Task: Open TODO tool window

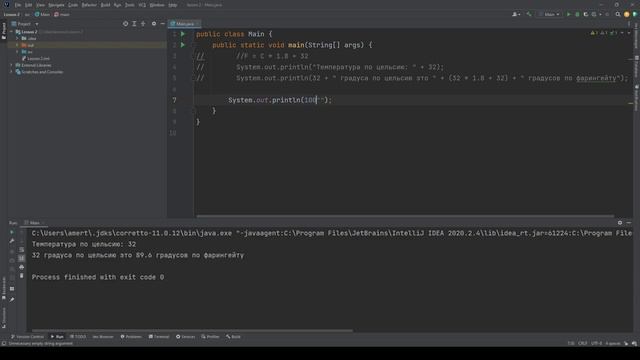Action: (x=78, y=337)
